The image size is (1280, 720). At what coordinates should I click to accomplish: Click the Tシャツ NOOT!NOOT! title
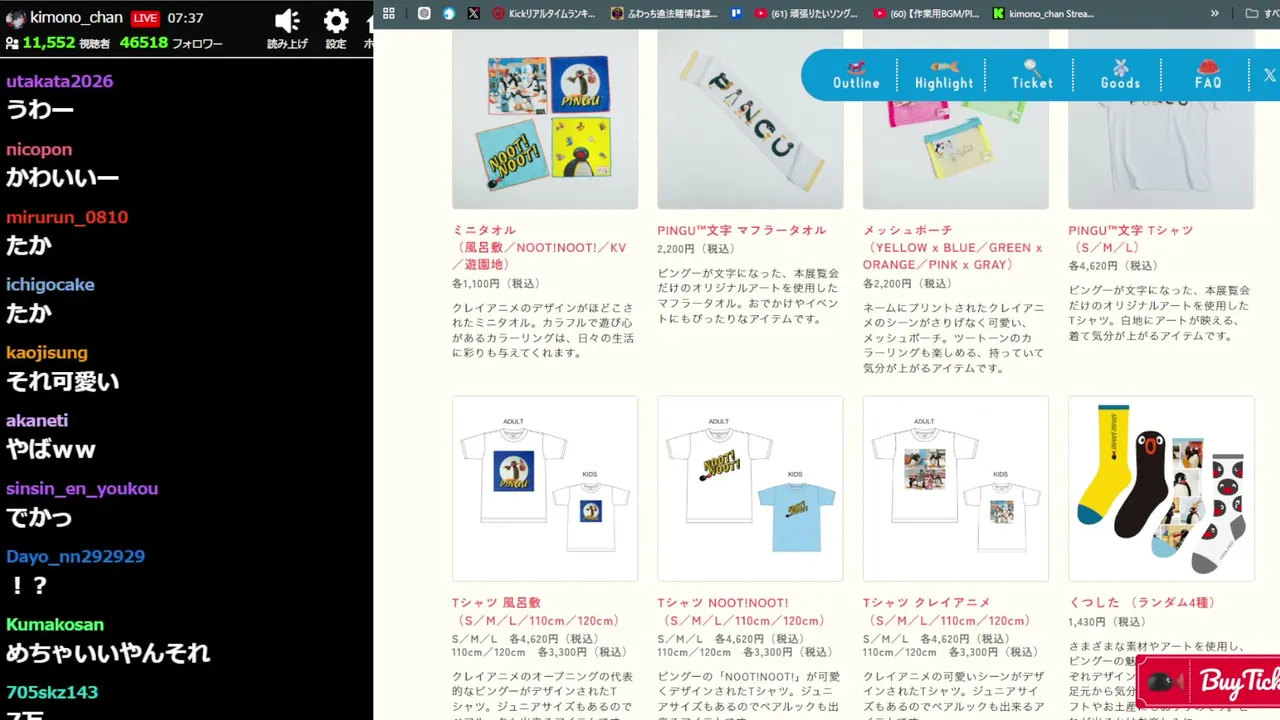(742, 612)
